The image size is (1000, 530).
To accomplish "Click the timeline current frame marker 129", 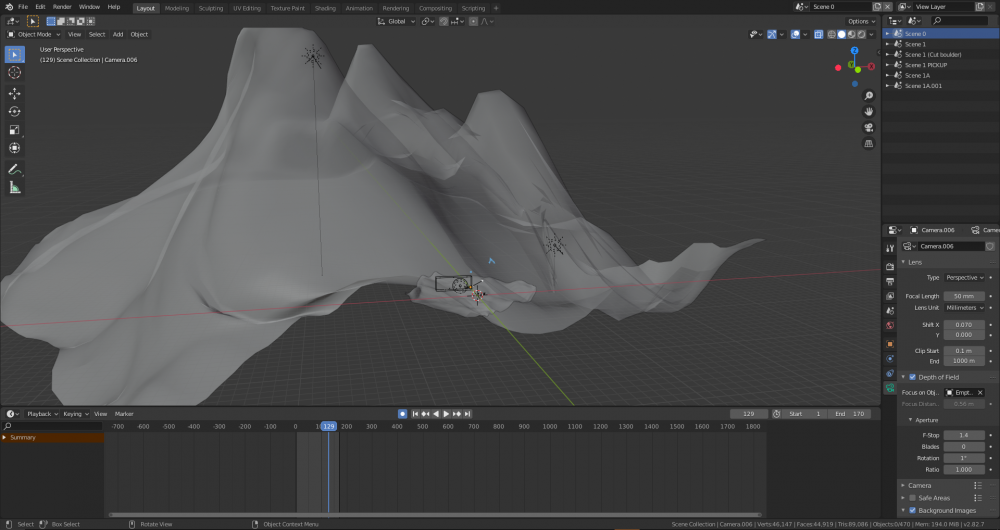I will click(328, 426).
